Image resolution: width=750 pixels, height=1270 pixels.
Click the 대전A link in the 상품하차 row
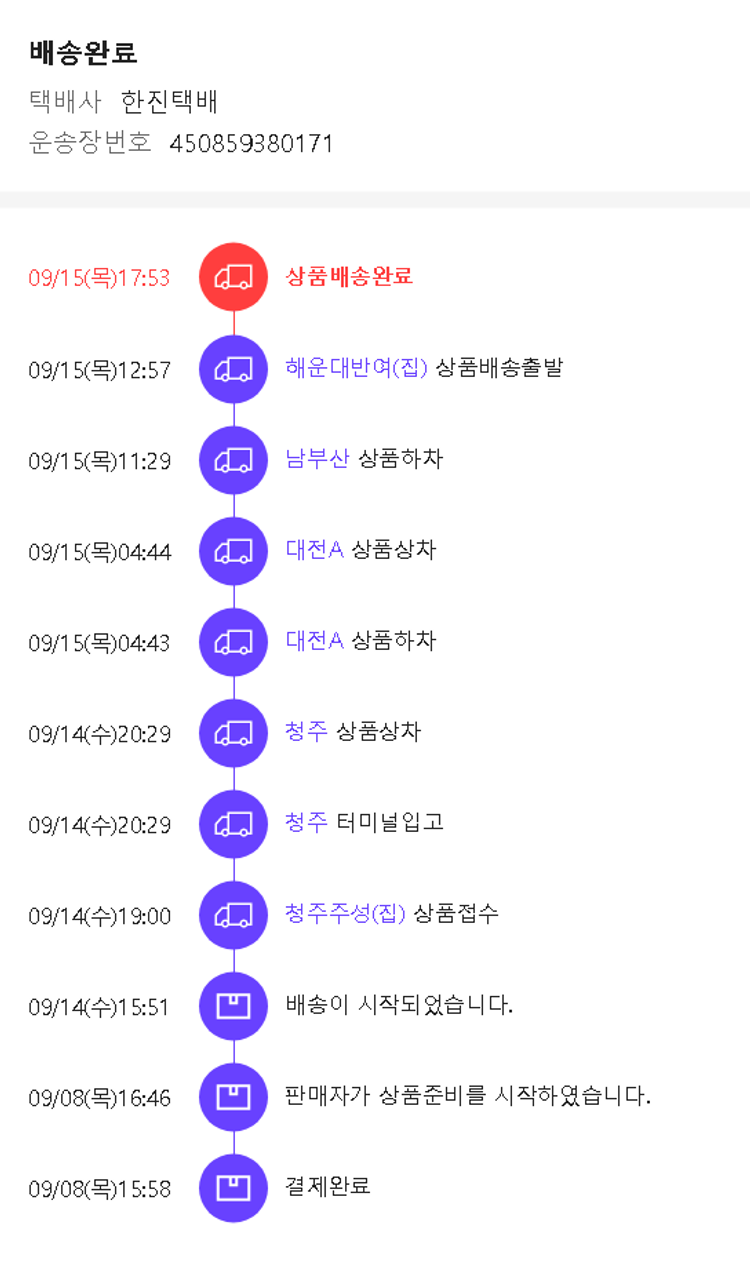pyautogui.click(x=314, y=641)
